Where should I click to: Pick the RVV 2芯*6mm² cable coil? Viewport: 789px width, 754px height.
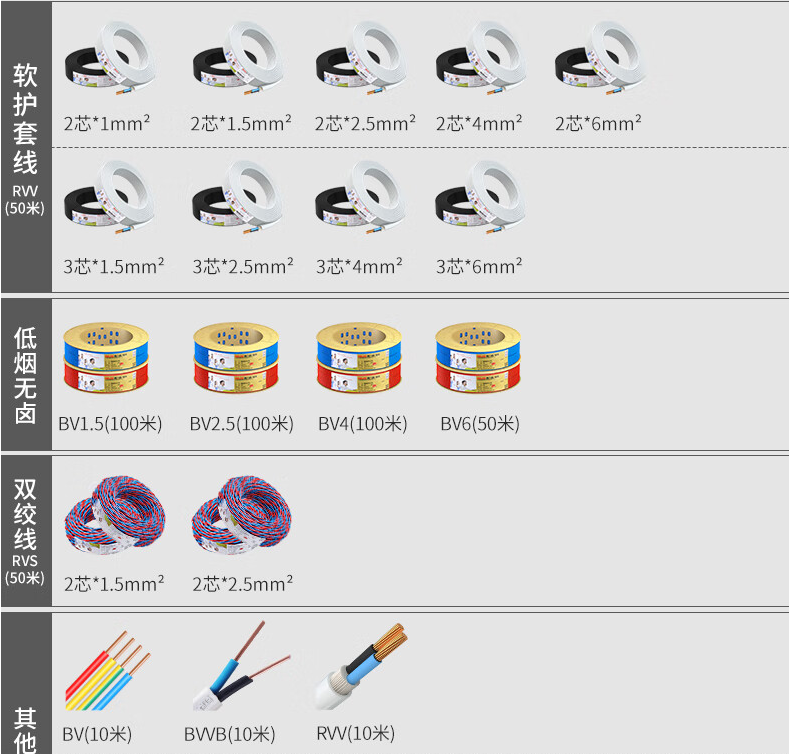click(600, 59)
